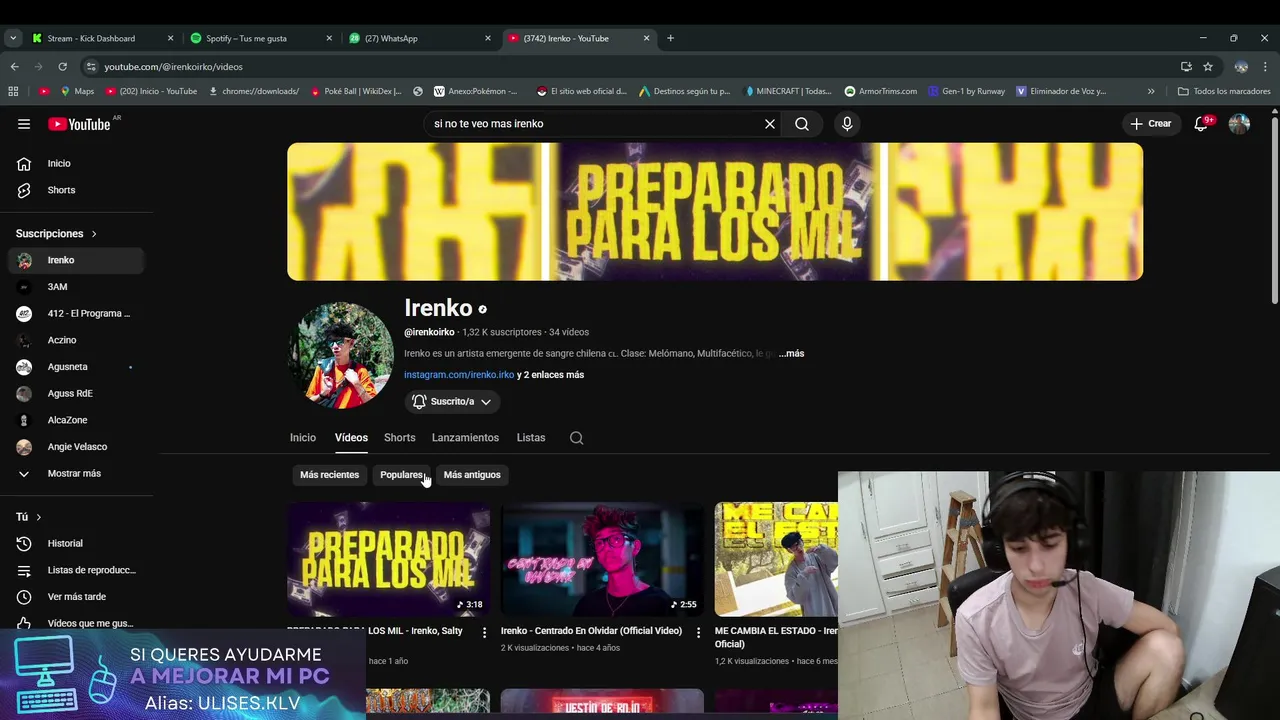Filter videos by Populares

401,475
